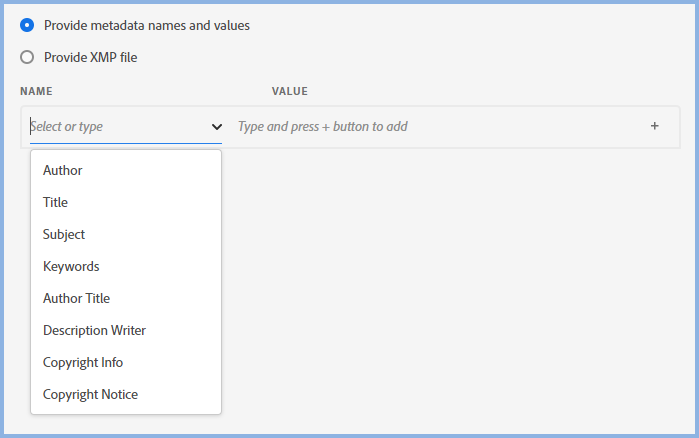699x438 pixels.
Task: Select Copyright Notice at the list bottom
Action: point(90,394)
